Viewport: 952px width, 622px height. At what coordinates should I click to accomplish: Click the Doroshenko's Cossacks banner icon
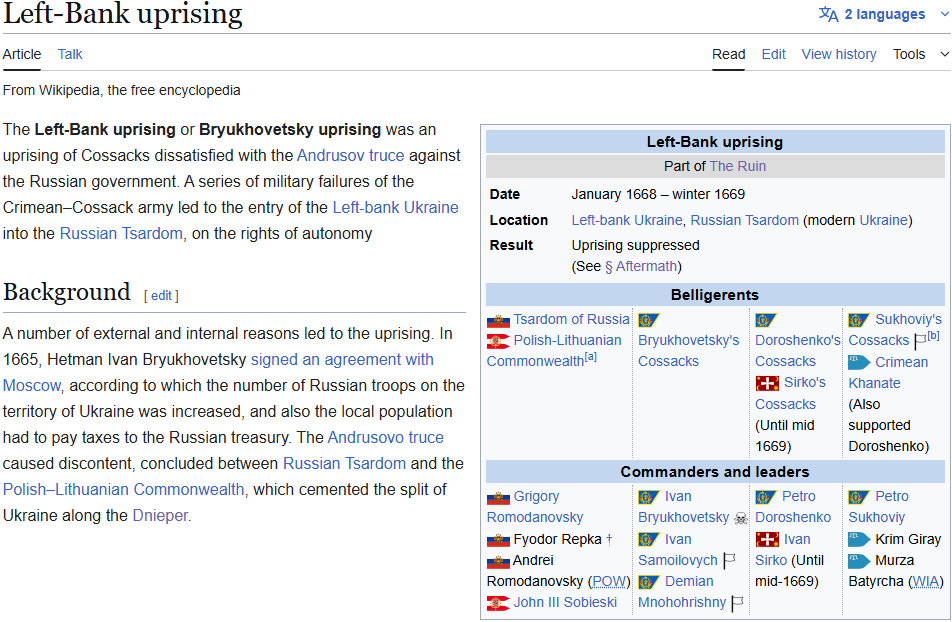(x=766, y=320)
